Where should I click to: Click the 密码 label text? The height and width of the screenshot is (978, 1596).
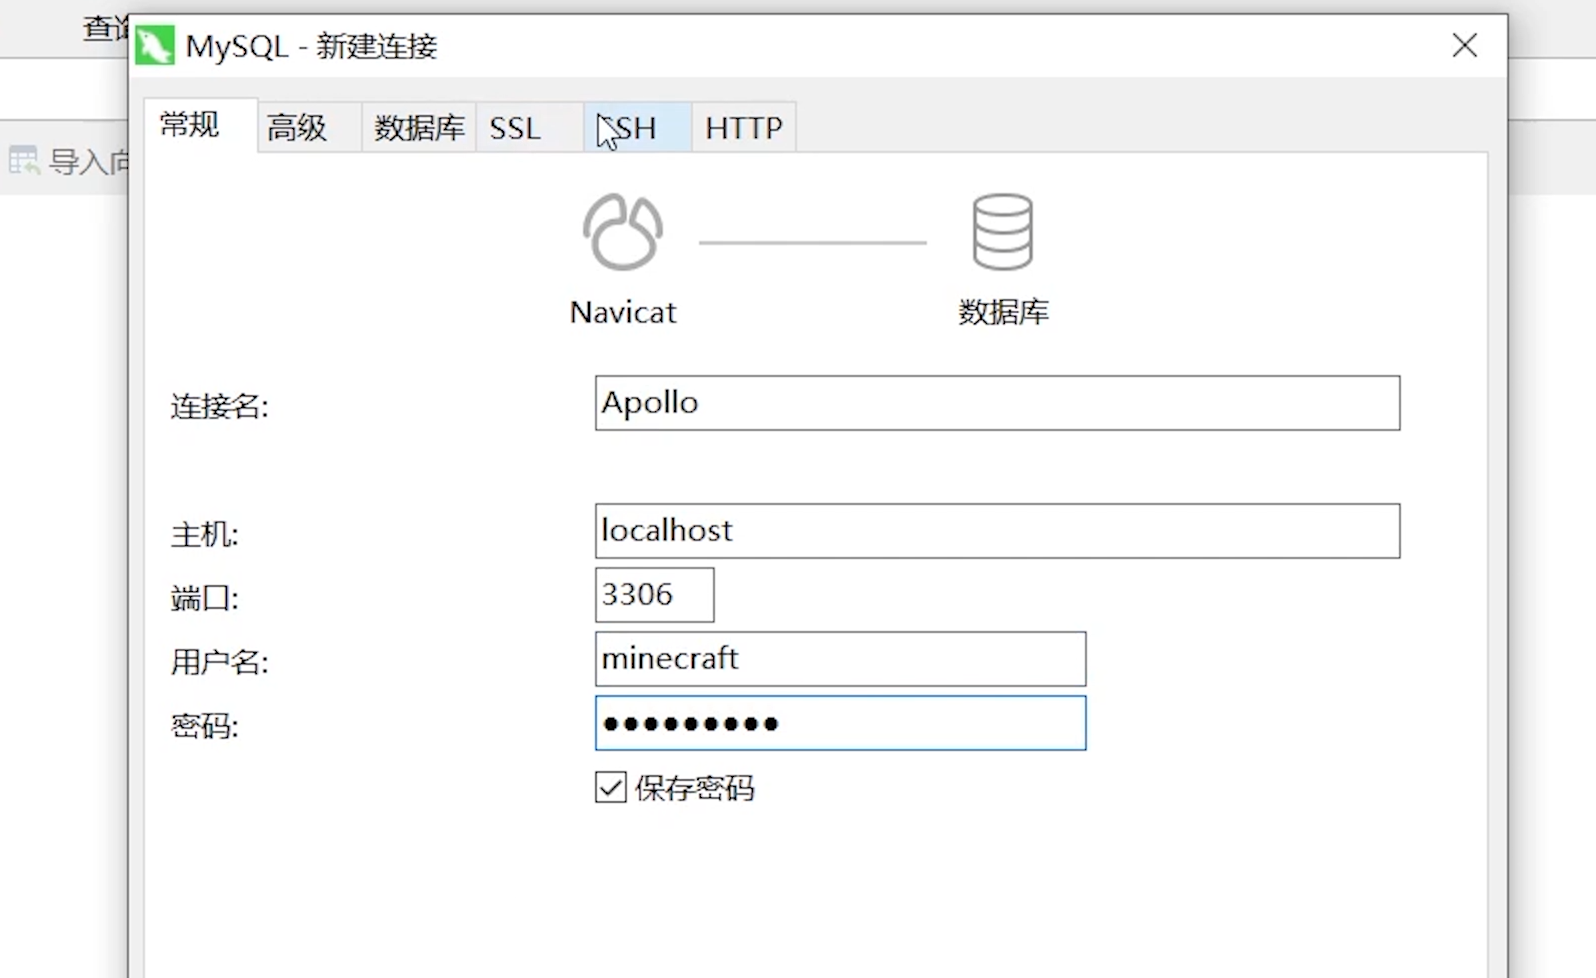(204, 726)
